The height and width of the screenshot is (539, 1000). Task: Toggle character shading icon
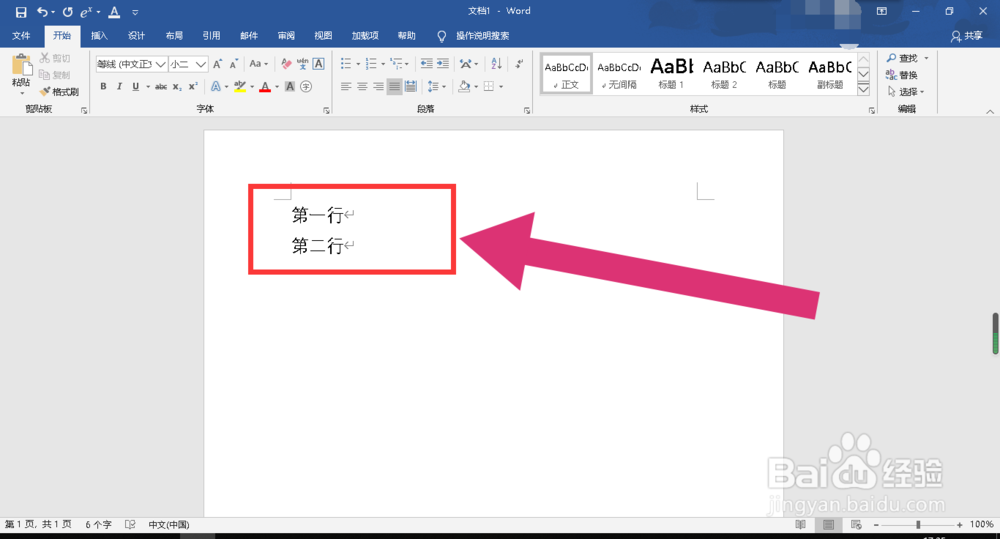point(290,87)
